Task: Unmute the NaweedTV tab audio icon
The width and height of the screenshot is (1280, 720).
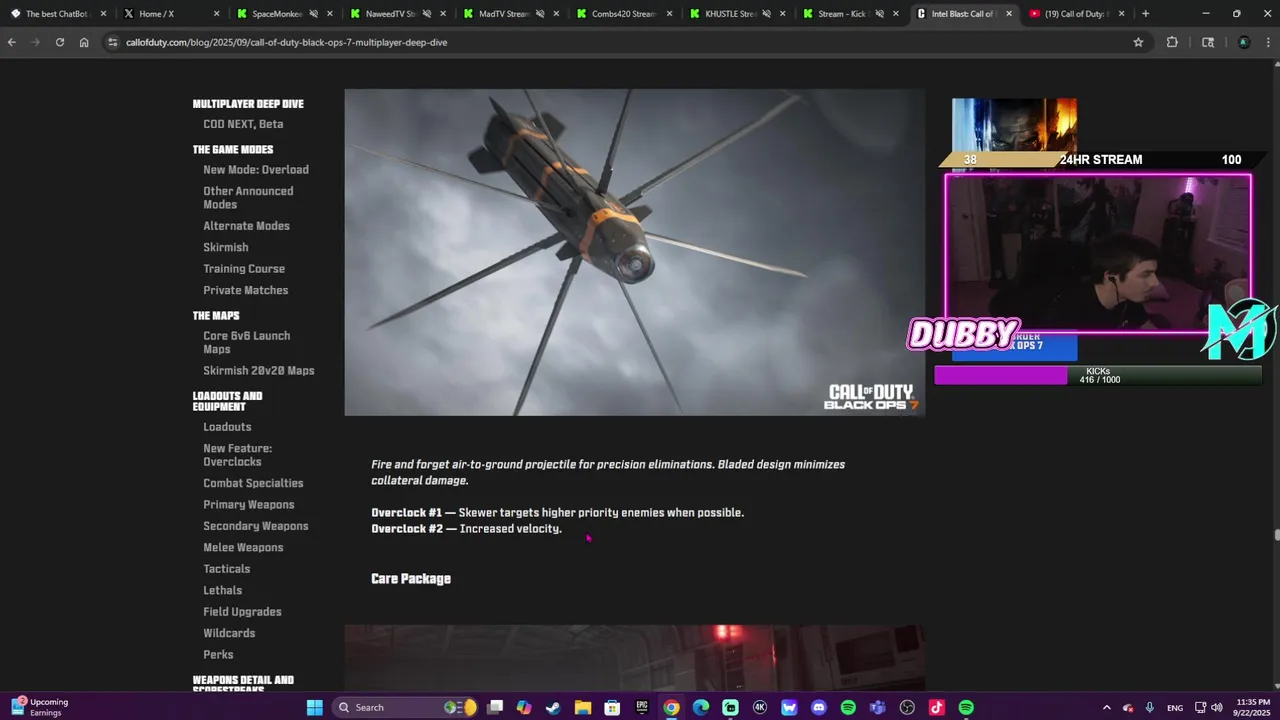Action: [x=426, y=14]
